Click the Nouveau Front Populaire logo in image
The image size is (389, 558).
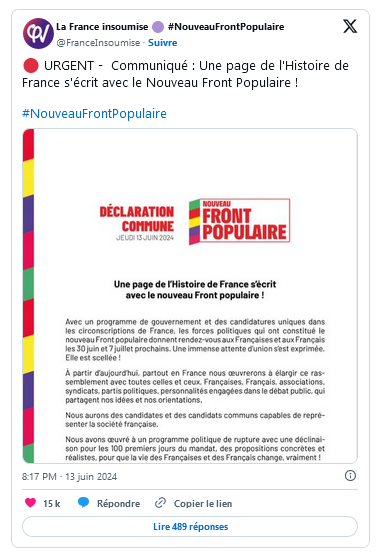tap(239, 221)
